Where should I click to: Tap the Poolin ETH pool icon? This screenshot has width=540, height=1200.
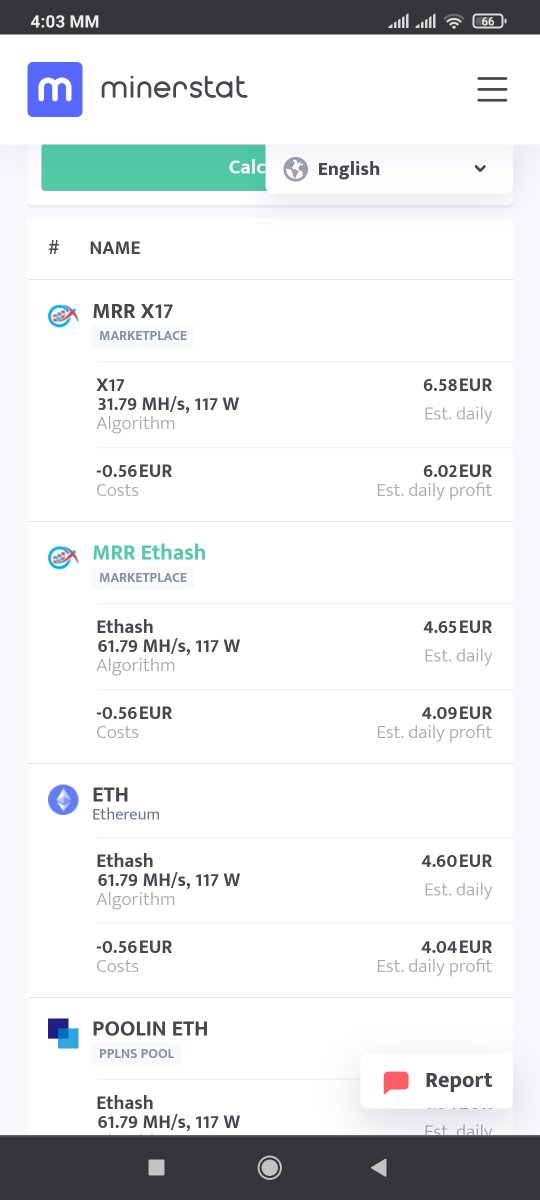[63, 1033]
